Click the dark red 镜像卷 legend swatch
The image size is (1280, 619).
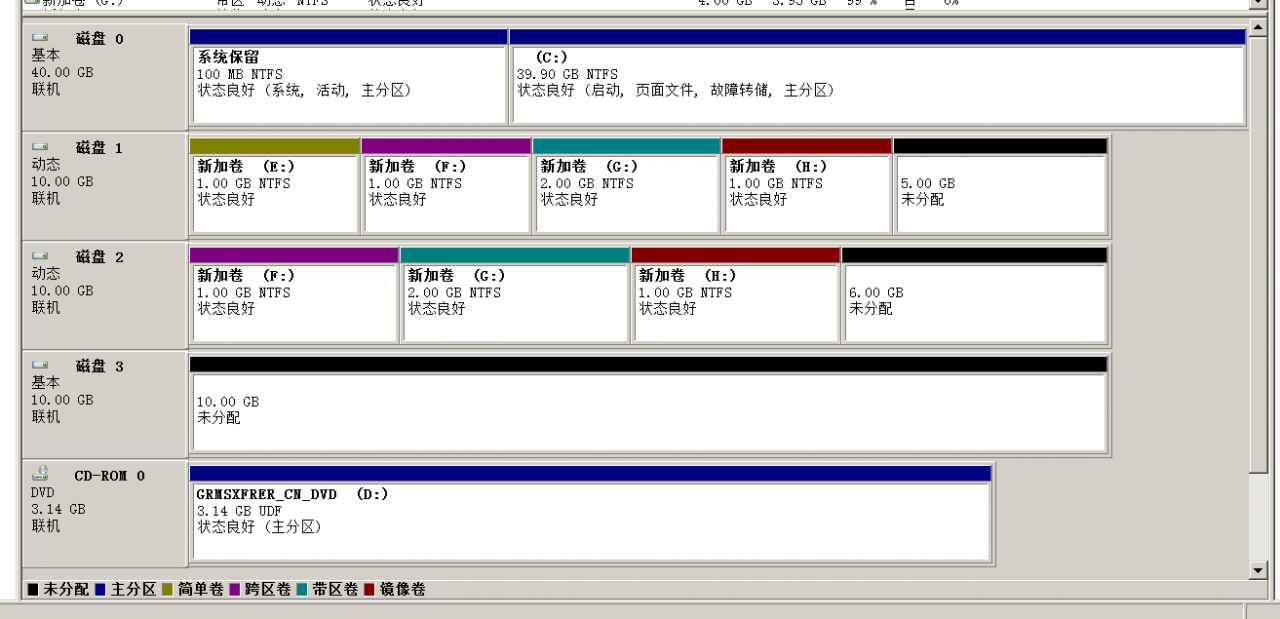tap(369, 590)
